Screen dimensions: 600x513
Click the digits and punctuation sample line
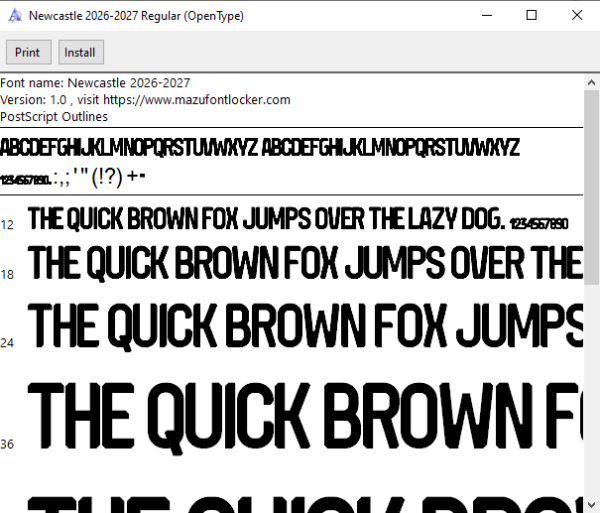pos(73,177)
